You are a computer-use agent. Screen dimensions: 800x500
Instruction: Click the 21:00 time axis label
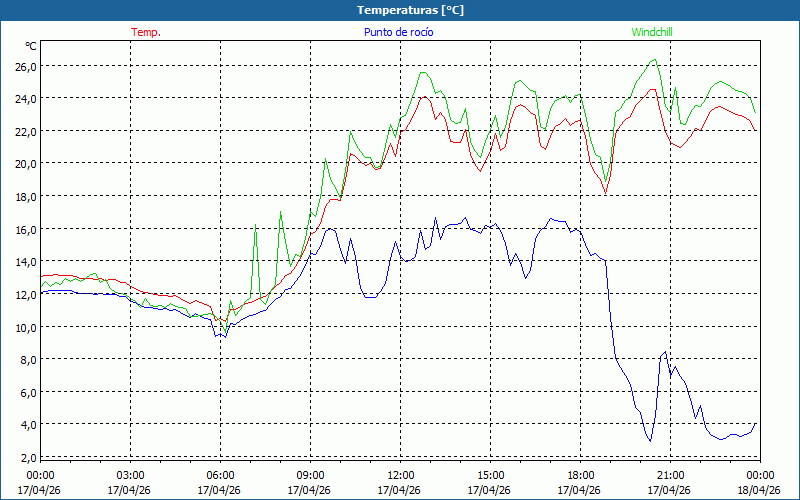[670, 475]
